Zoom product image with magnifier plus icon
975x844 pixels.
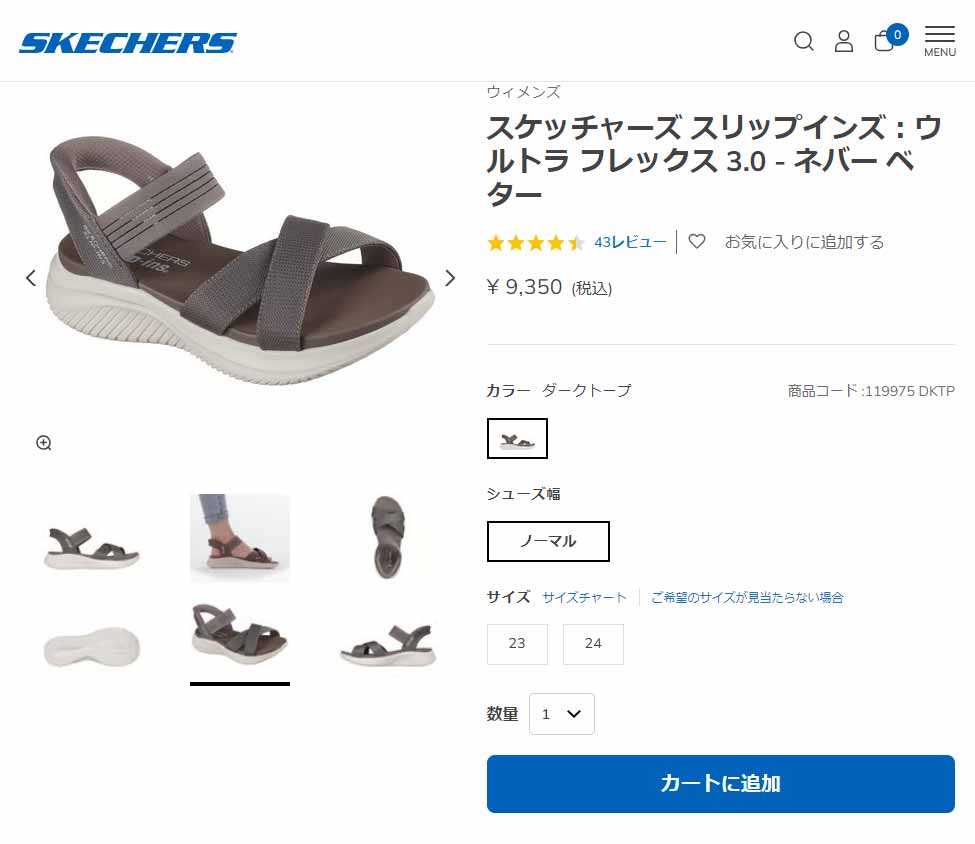tap(44, 443)
